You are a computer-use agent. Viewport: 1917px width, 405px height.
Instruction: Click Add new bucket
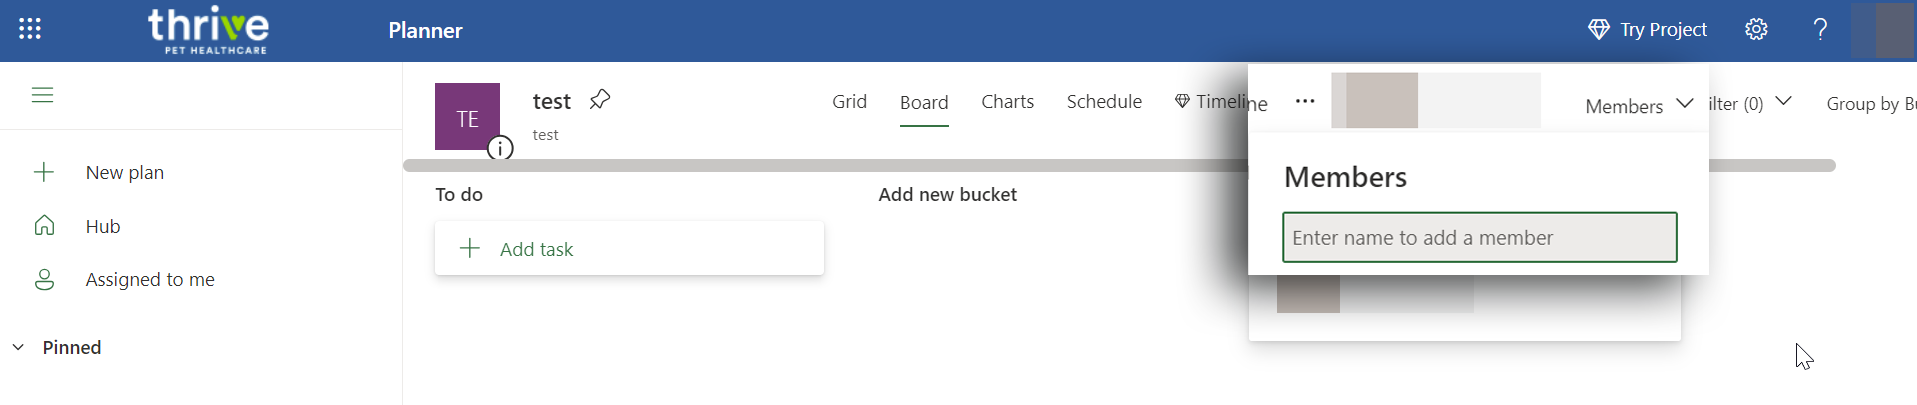tap(947, 195)
